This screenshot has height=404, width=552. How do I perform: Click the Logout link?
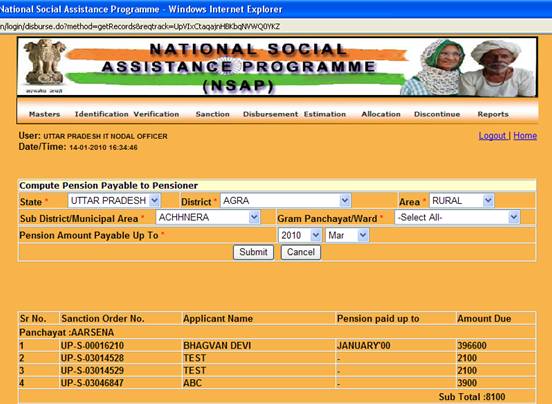pos(492,135)
